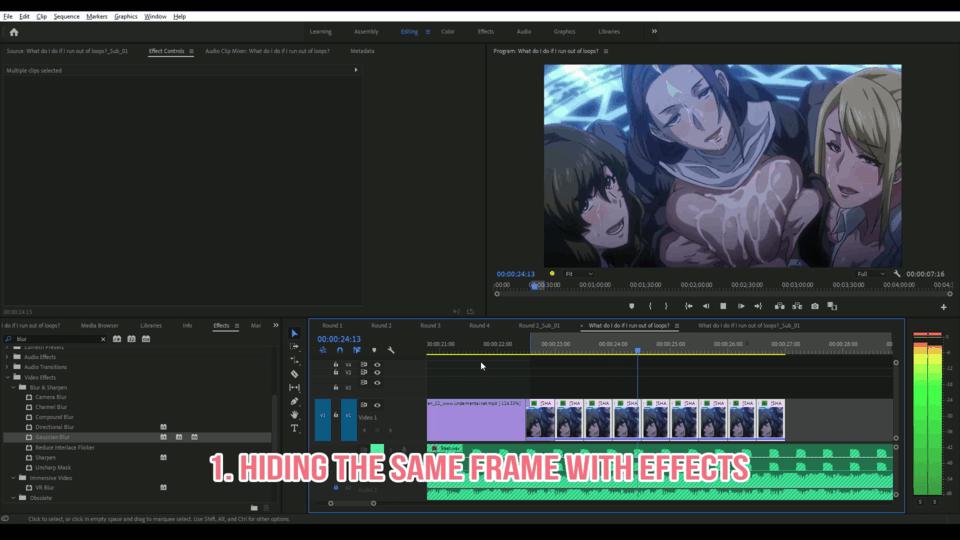Select the Type tool

click(x=294, y=428)
